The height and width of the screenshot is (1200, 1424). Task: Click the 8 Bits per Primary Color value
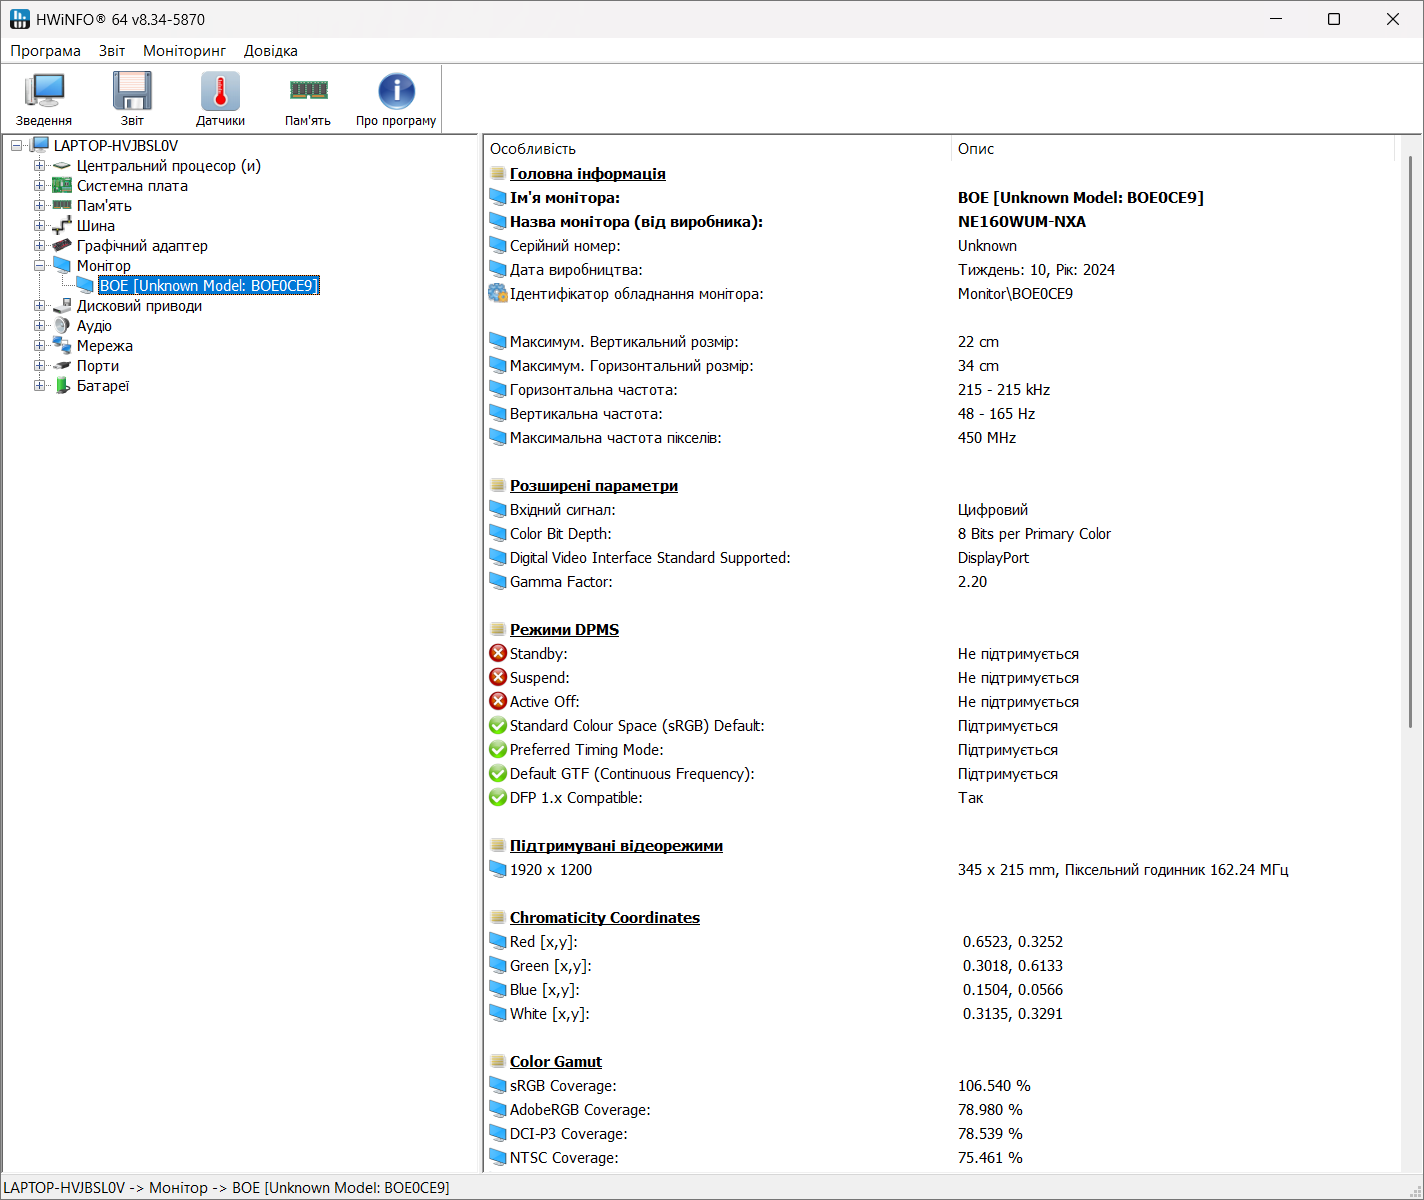[x=1034, y=534]
